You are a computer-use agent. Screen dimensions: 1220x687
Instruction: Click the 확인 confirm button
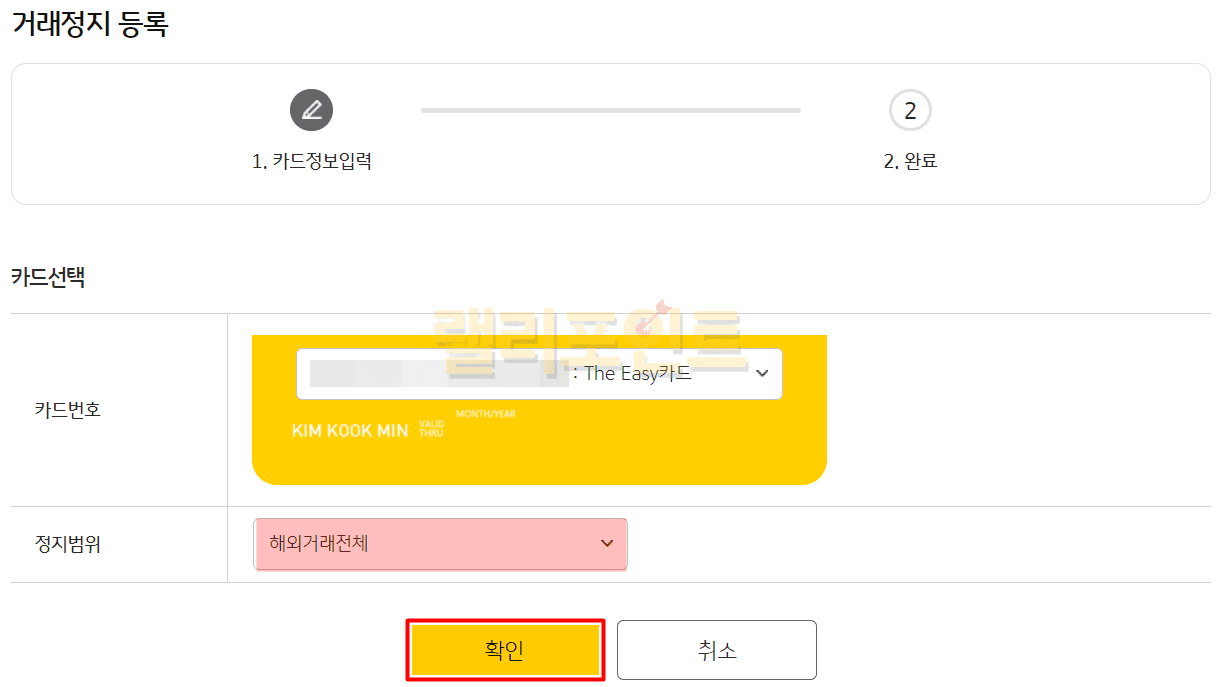point(505,650)
